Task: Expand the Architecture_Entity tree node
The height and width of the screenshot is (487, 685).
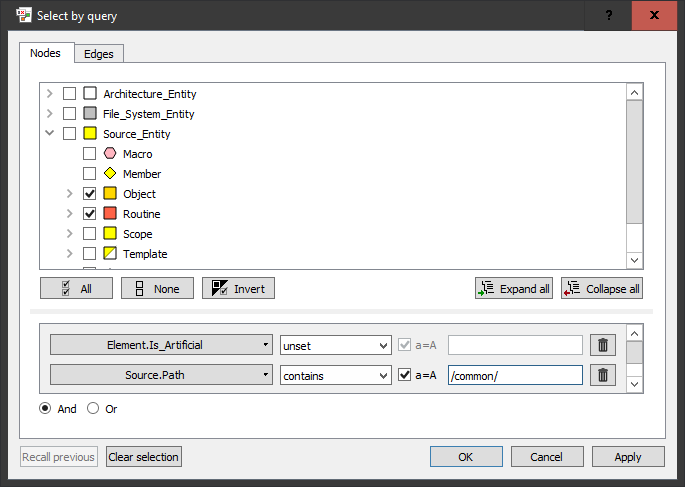Action: (x=49, y=93)
